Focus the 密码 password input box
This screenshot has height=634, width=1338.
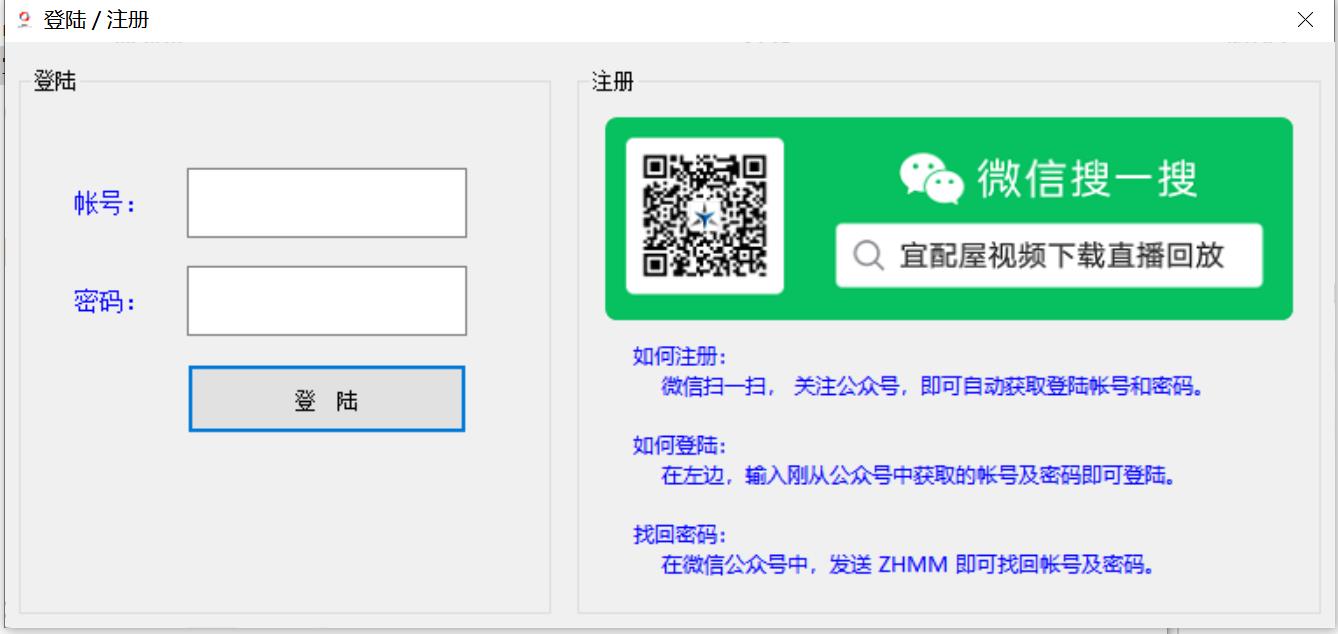point(327,301)
